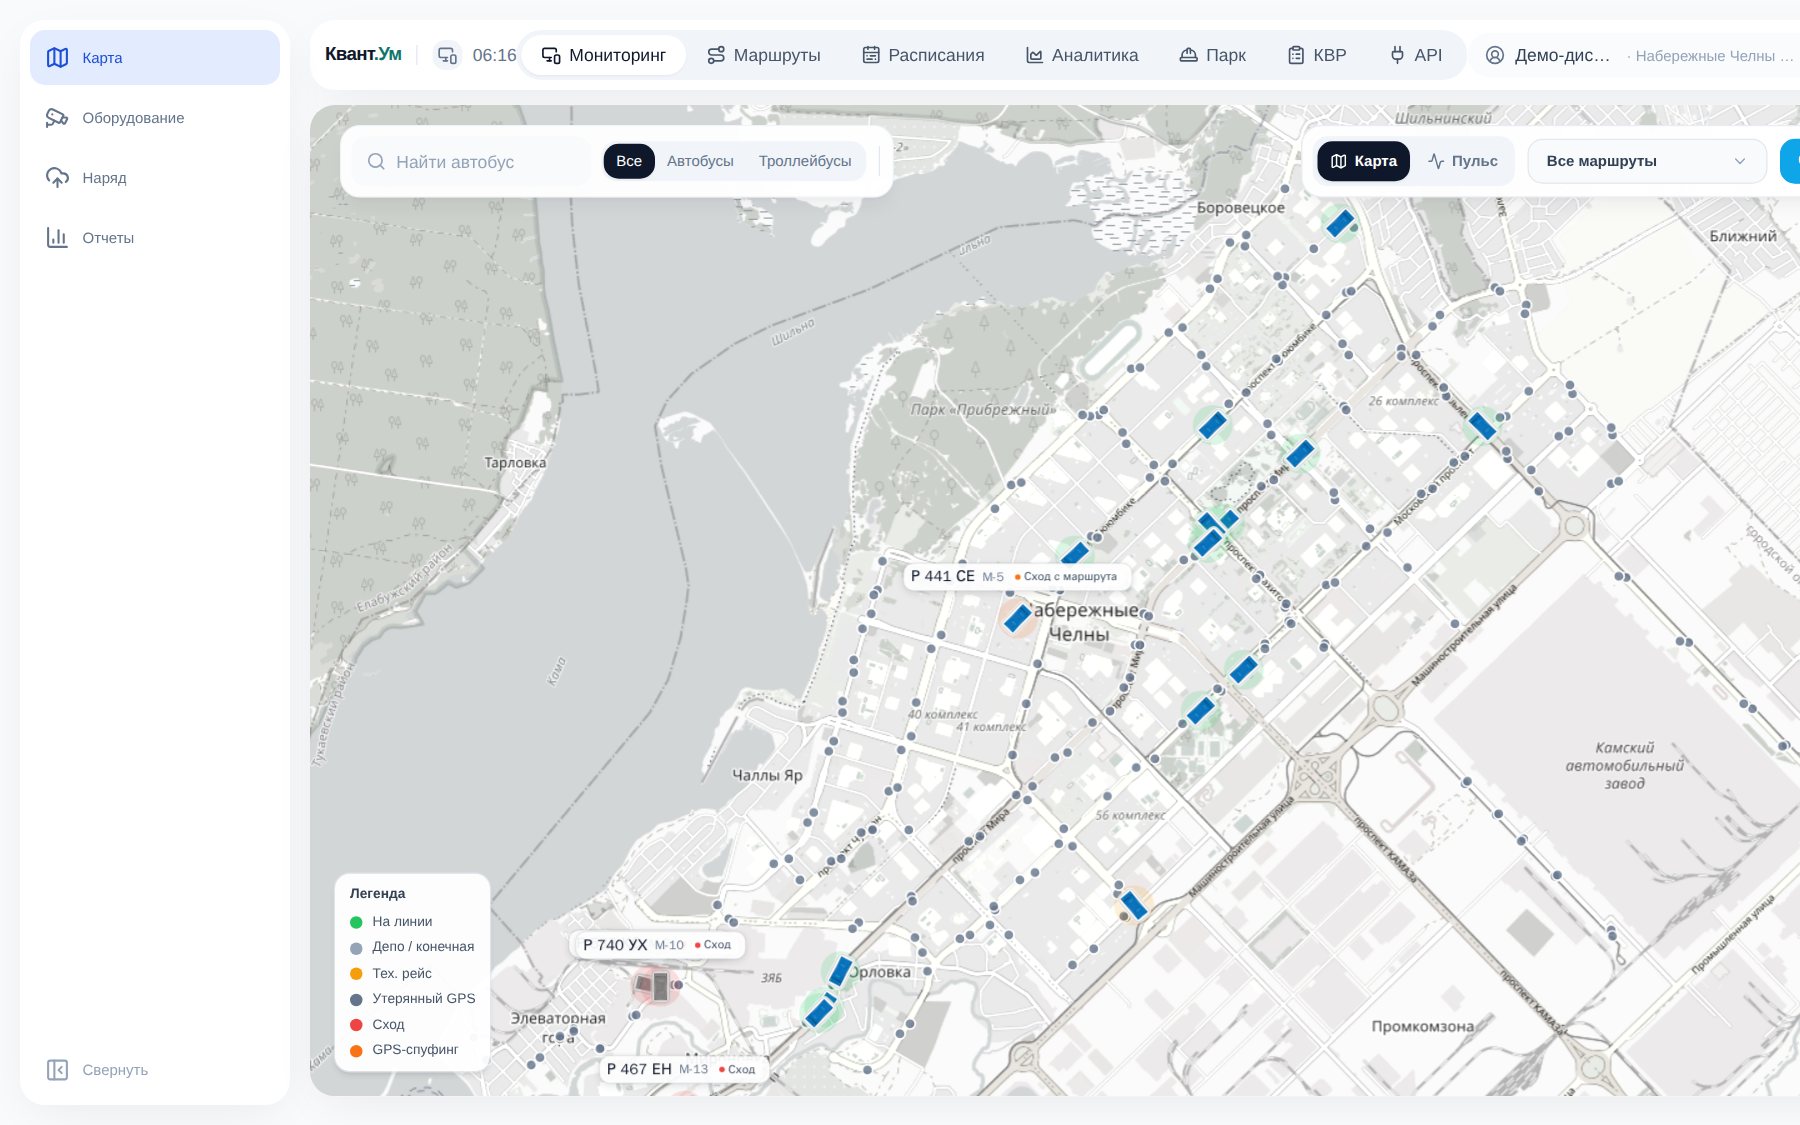
Task: Click the red Сход legend dot
Action: point(356,1025)
